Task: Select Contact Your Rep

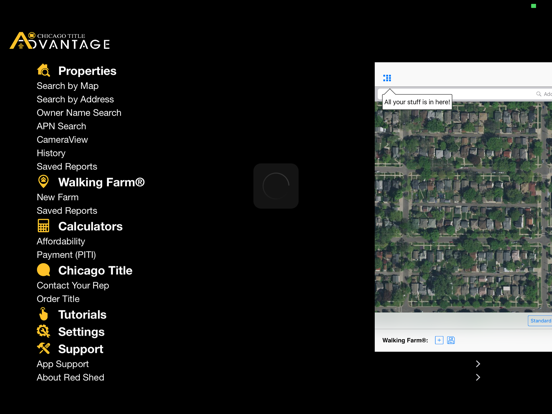Action: (x=73, y=286)
